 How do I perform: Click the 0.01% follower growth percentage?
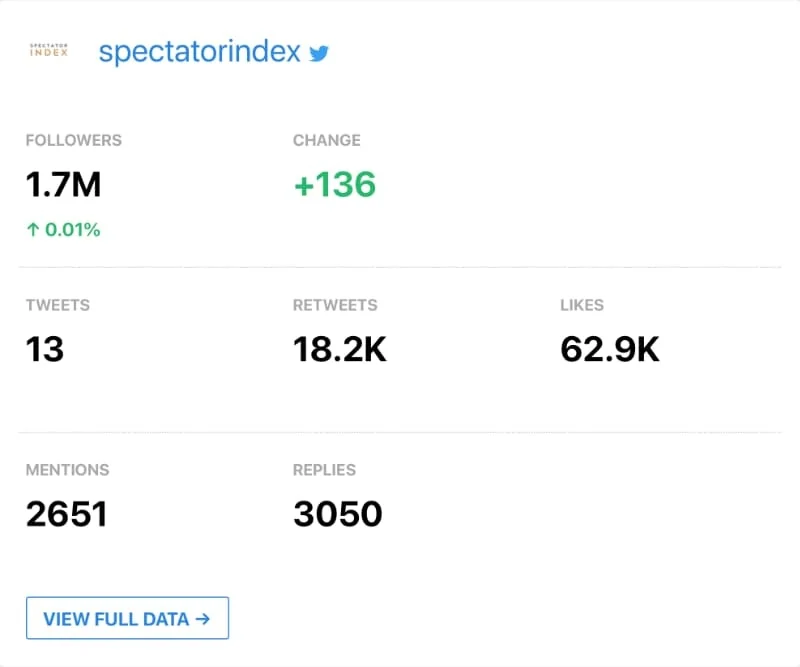pos(72,230)
